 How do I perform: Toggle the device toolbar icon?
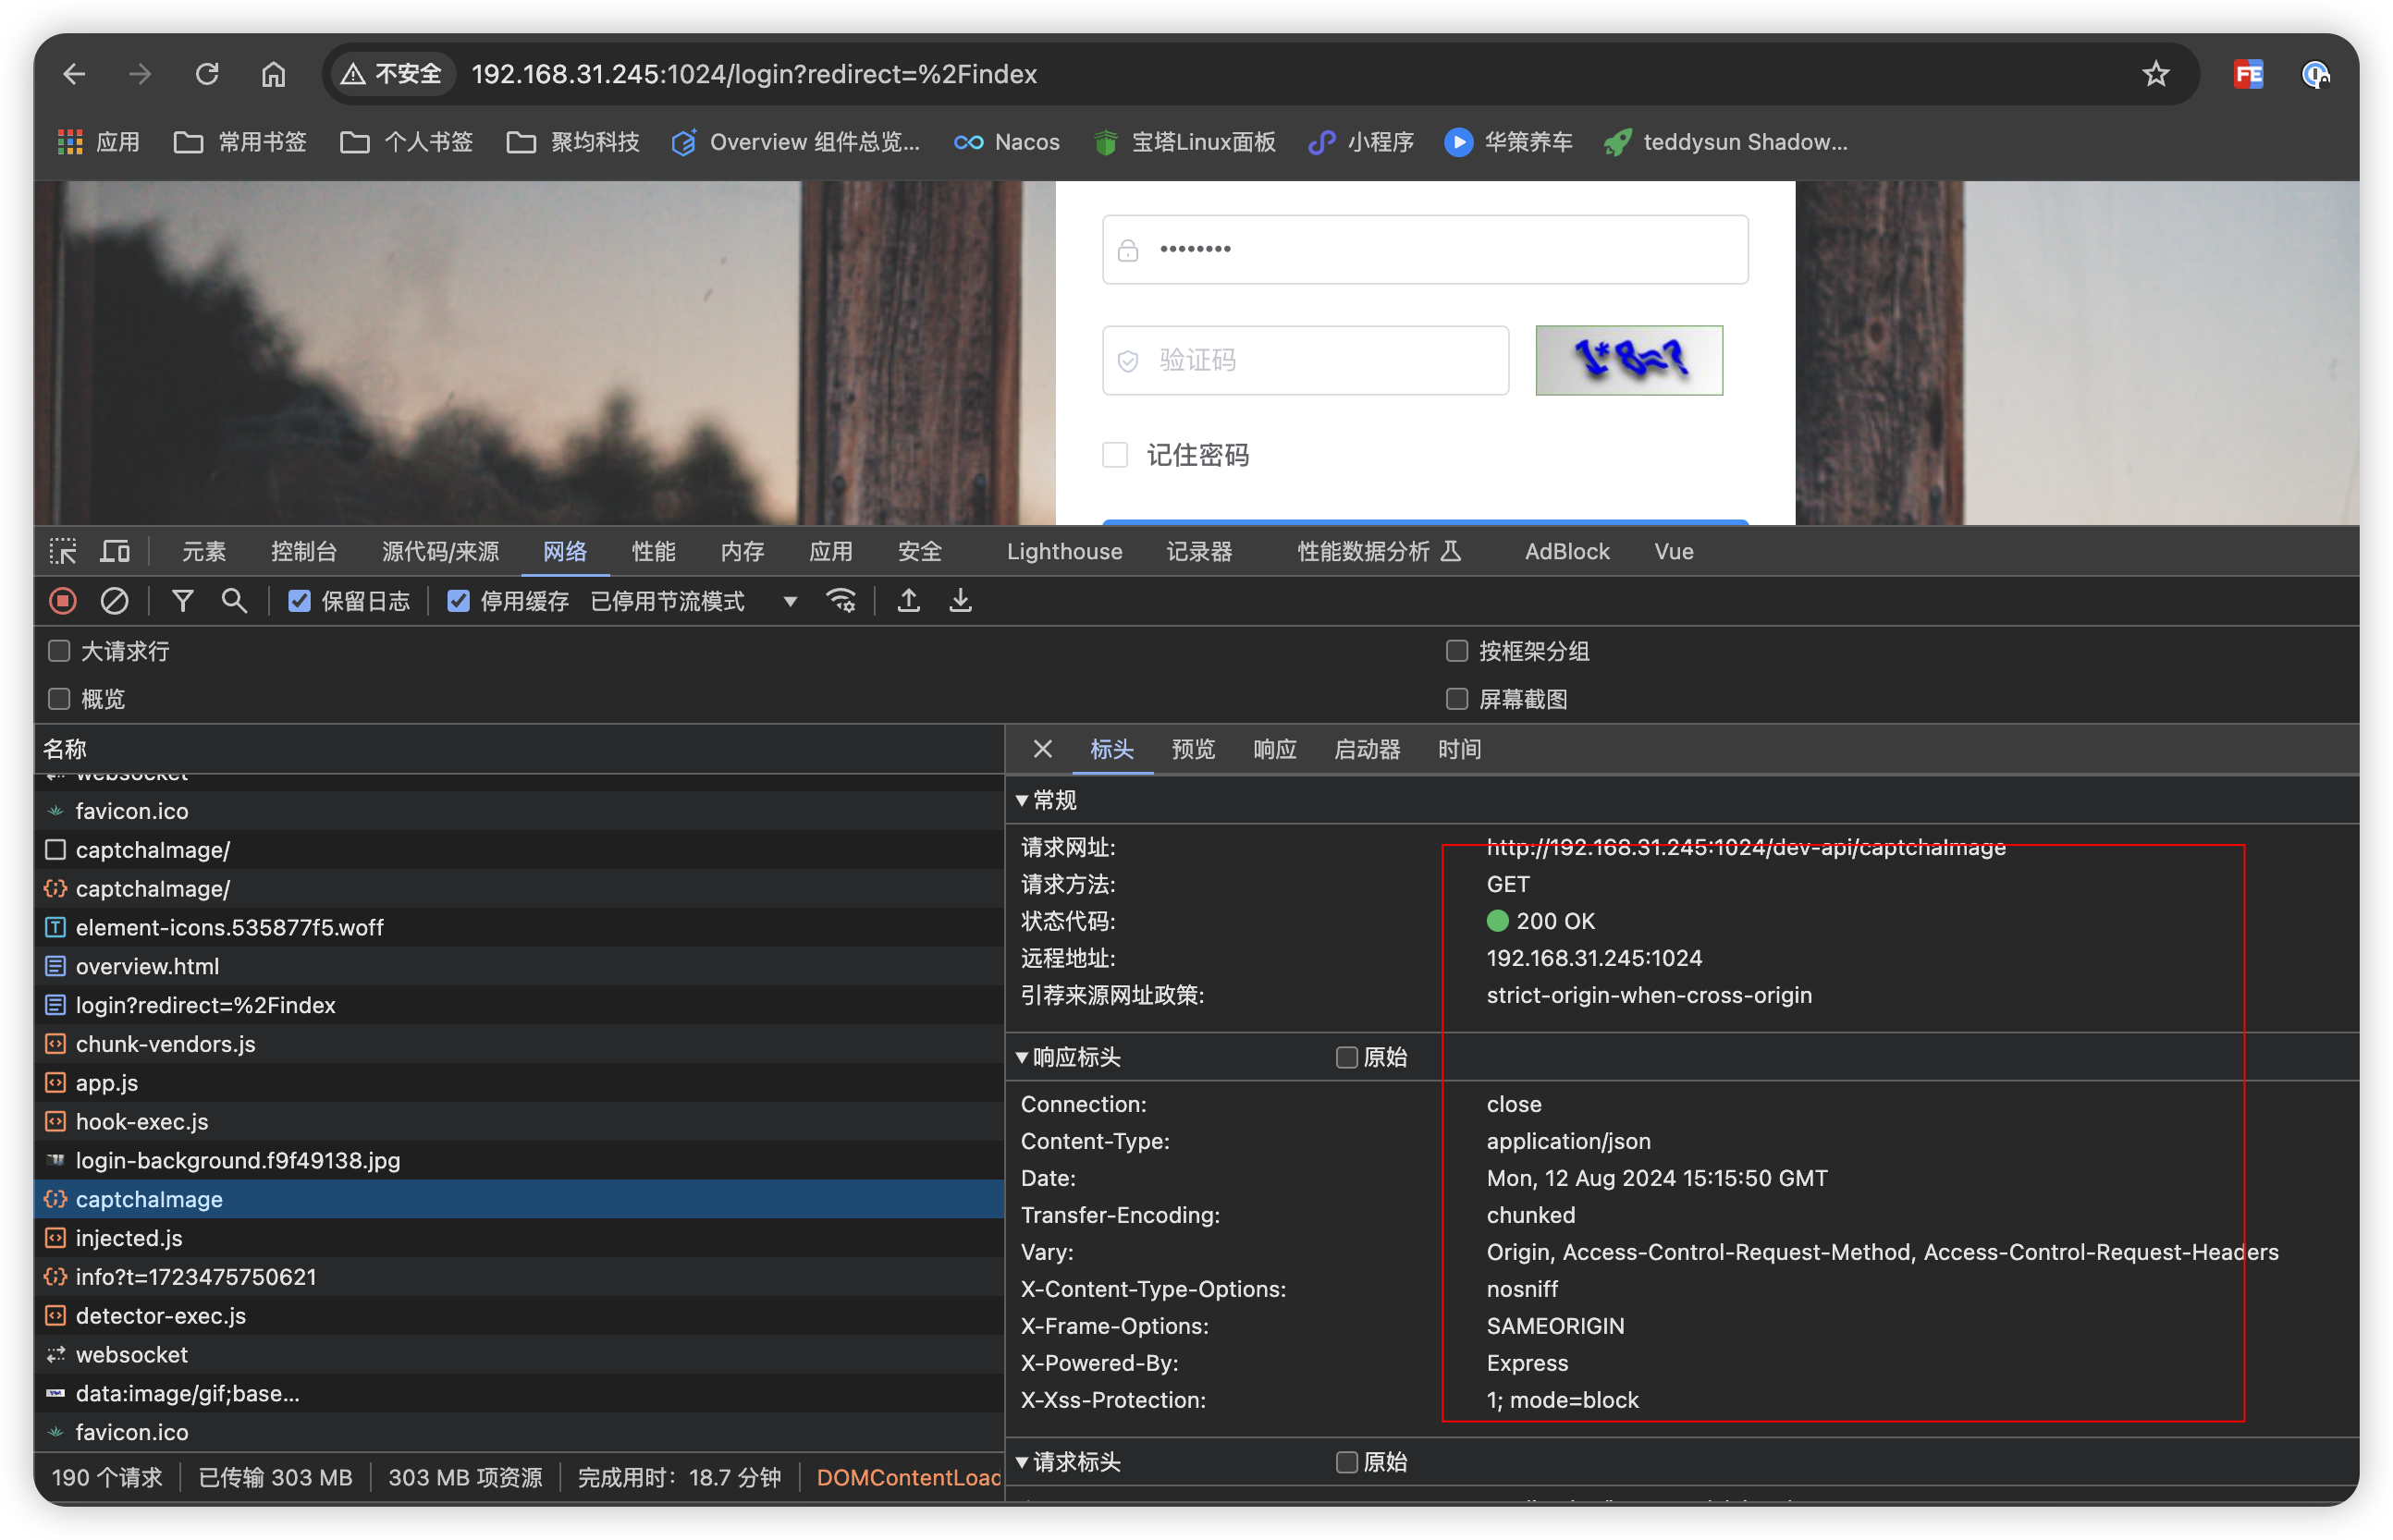click(115, 551)
